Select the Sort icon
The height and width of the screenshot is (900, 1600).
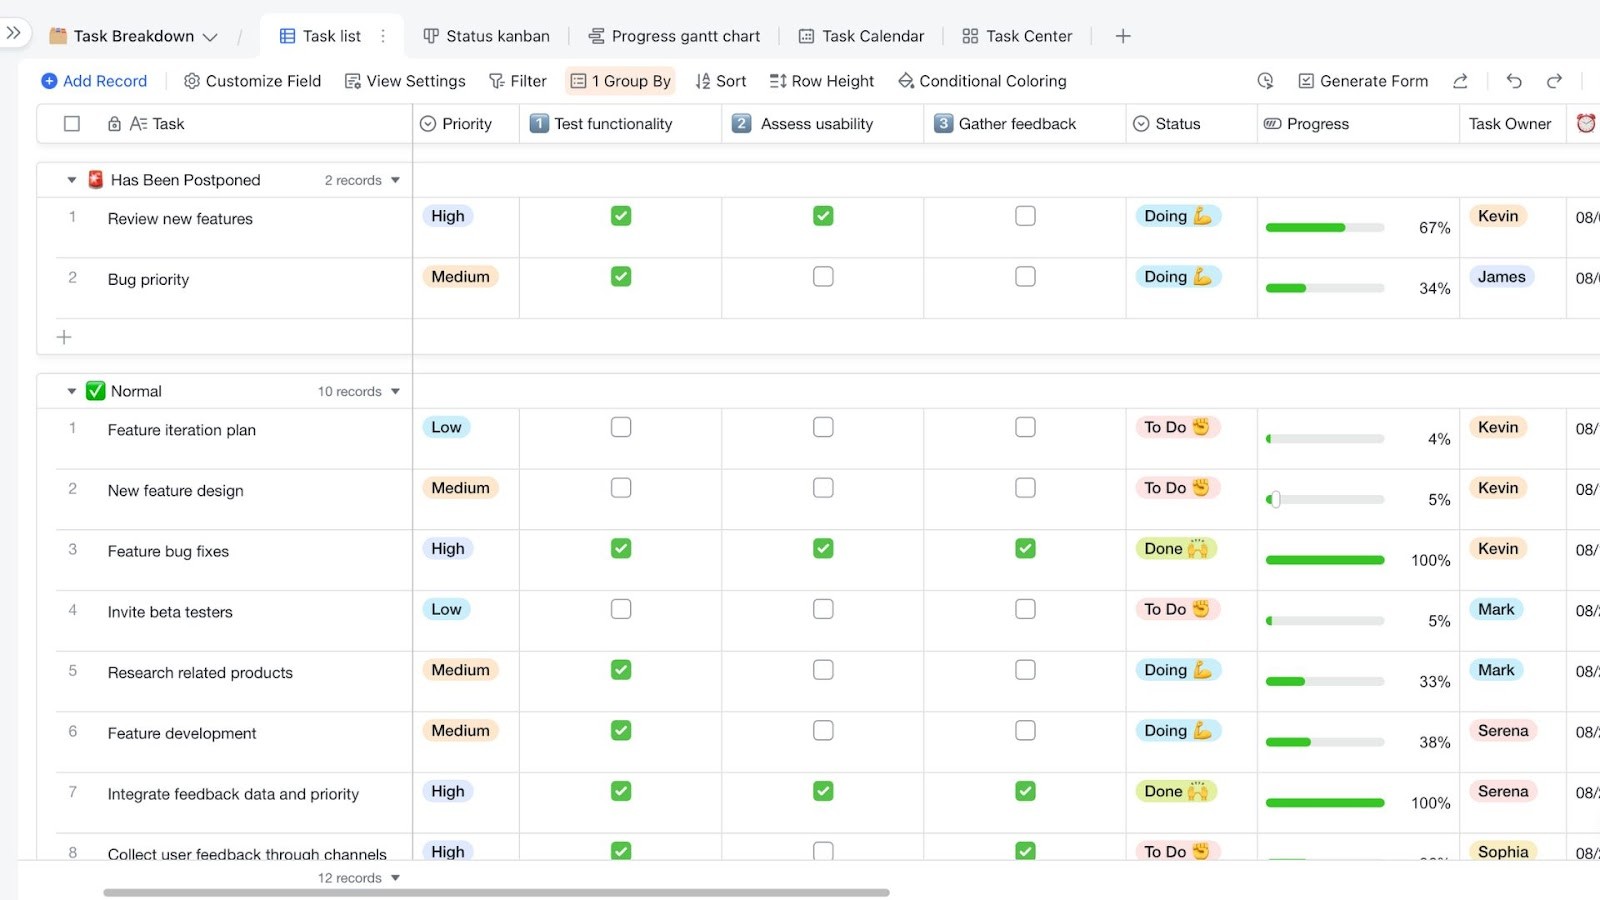click(x=720, y=81)
